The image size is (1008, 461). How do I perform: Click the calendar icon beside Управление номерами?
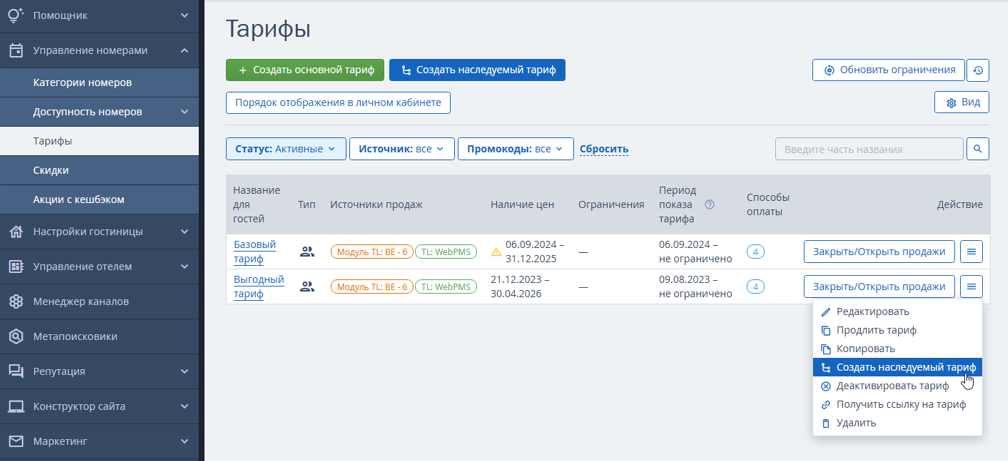(x=16, y=51)
